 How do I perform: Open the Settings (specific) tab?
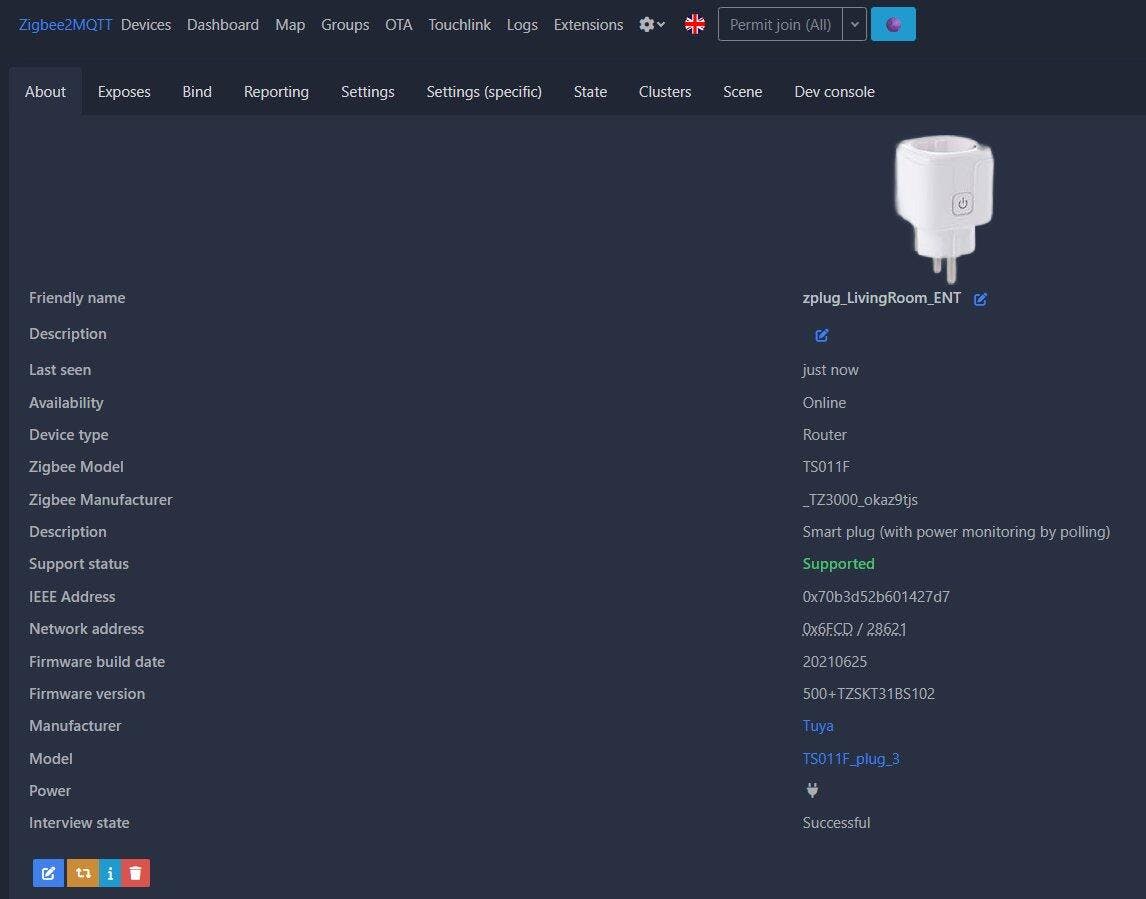(484, 92)
